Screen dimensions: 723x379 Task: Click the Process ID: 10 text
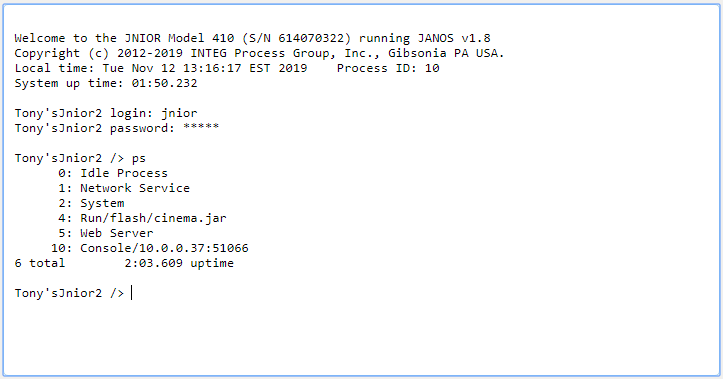pyautogui.click(x=388, y=68)
